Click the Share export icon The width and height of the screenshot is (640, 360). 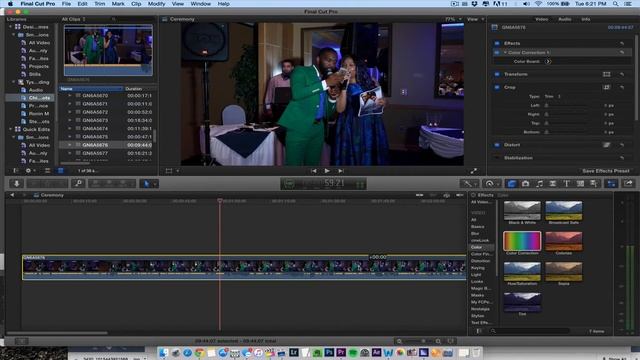click(629, 184)
